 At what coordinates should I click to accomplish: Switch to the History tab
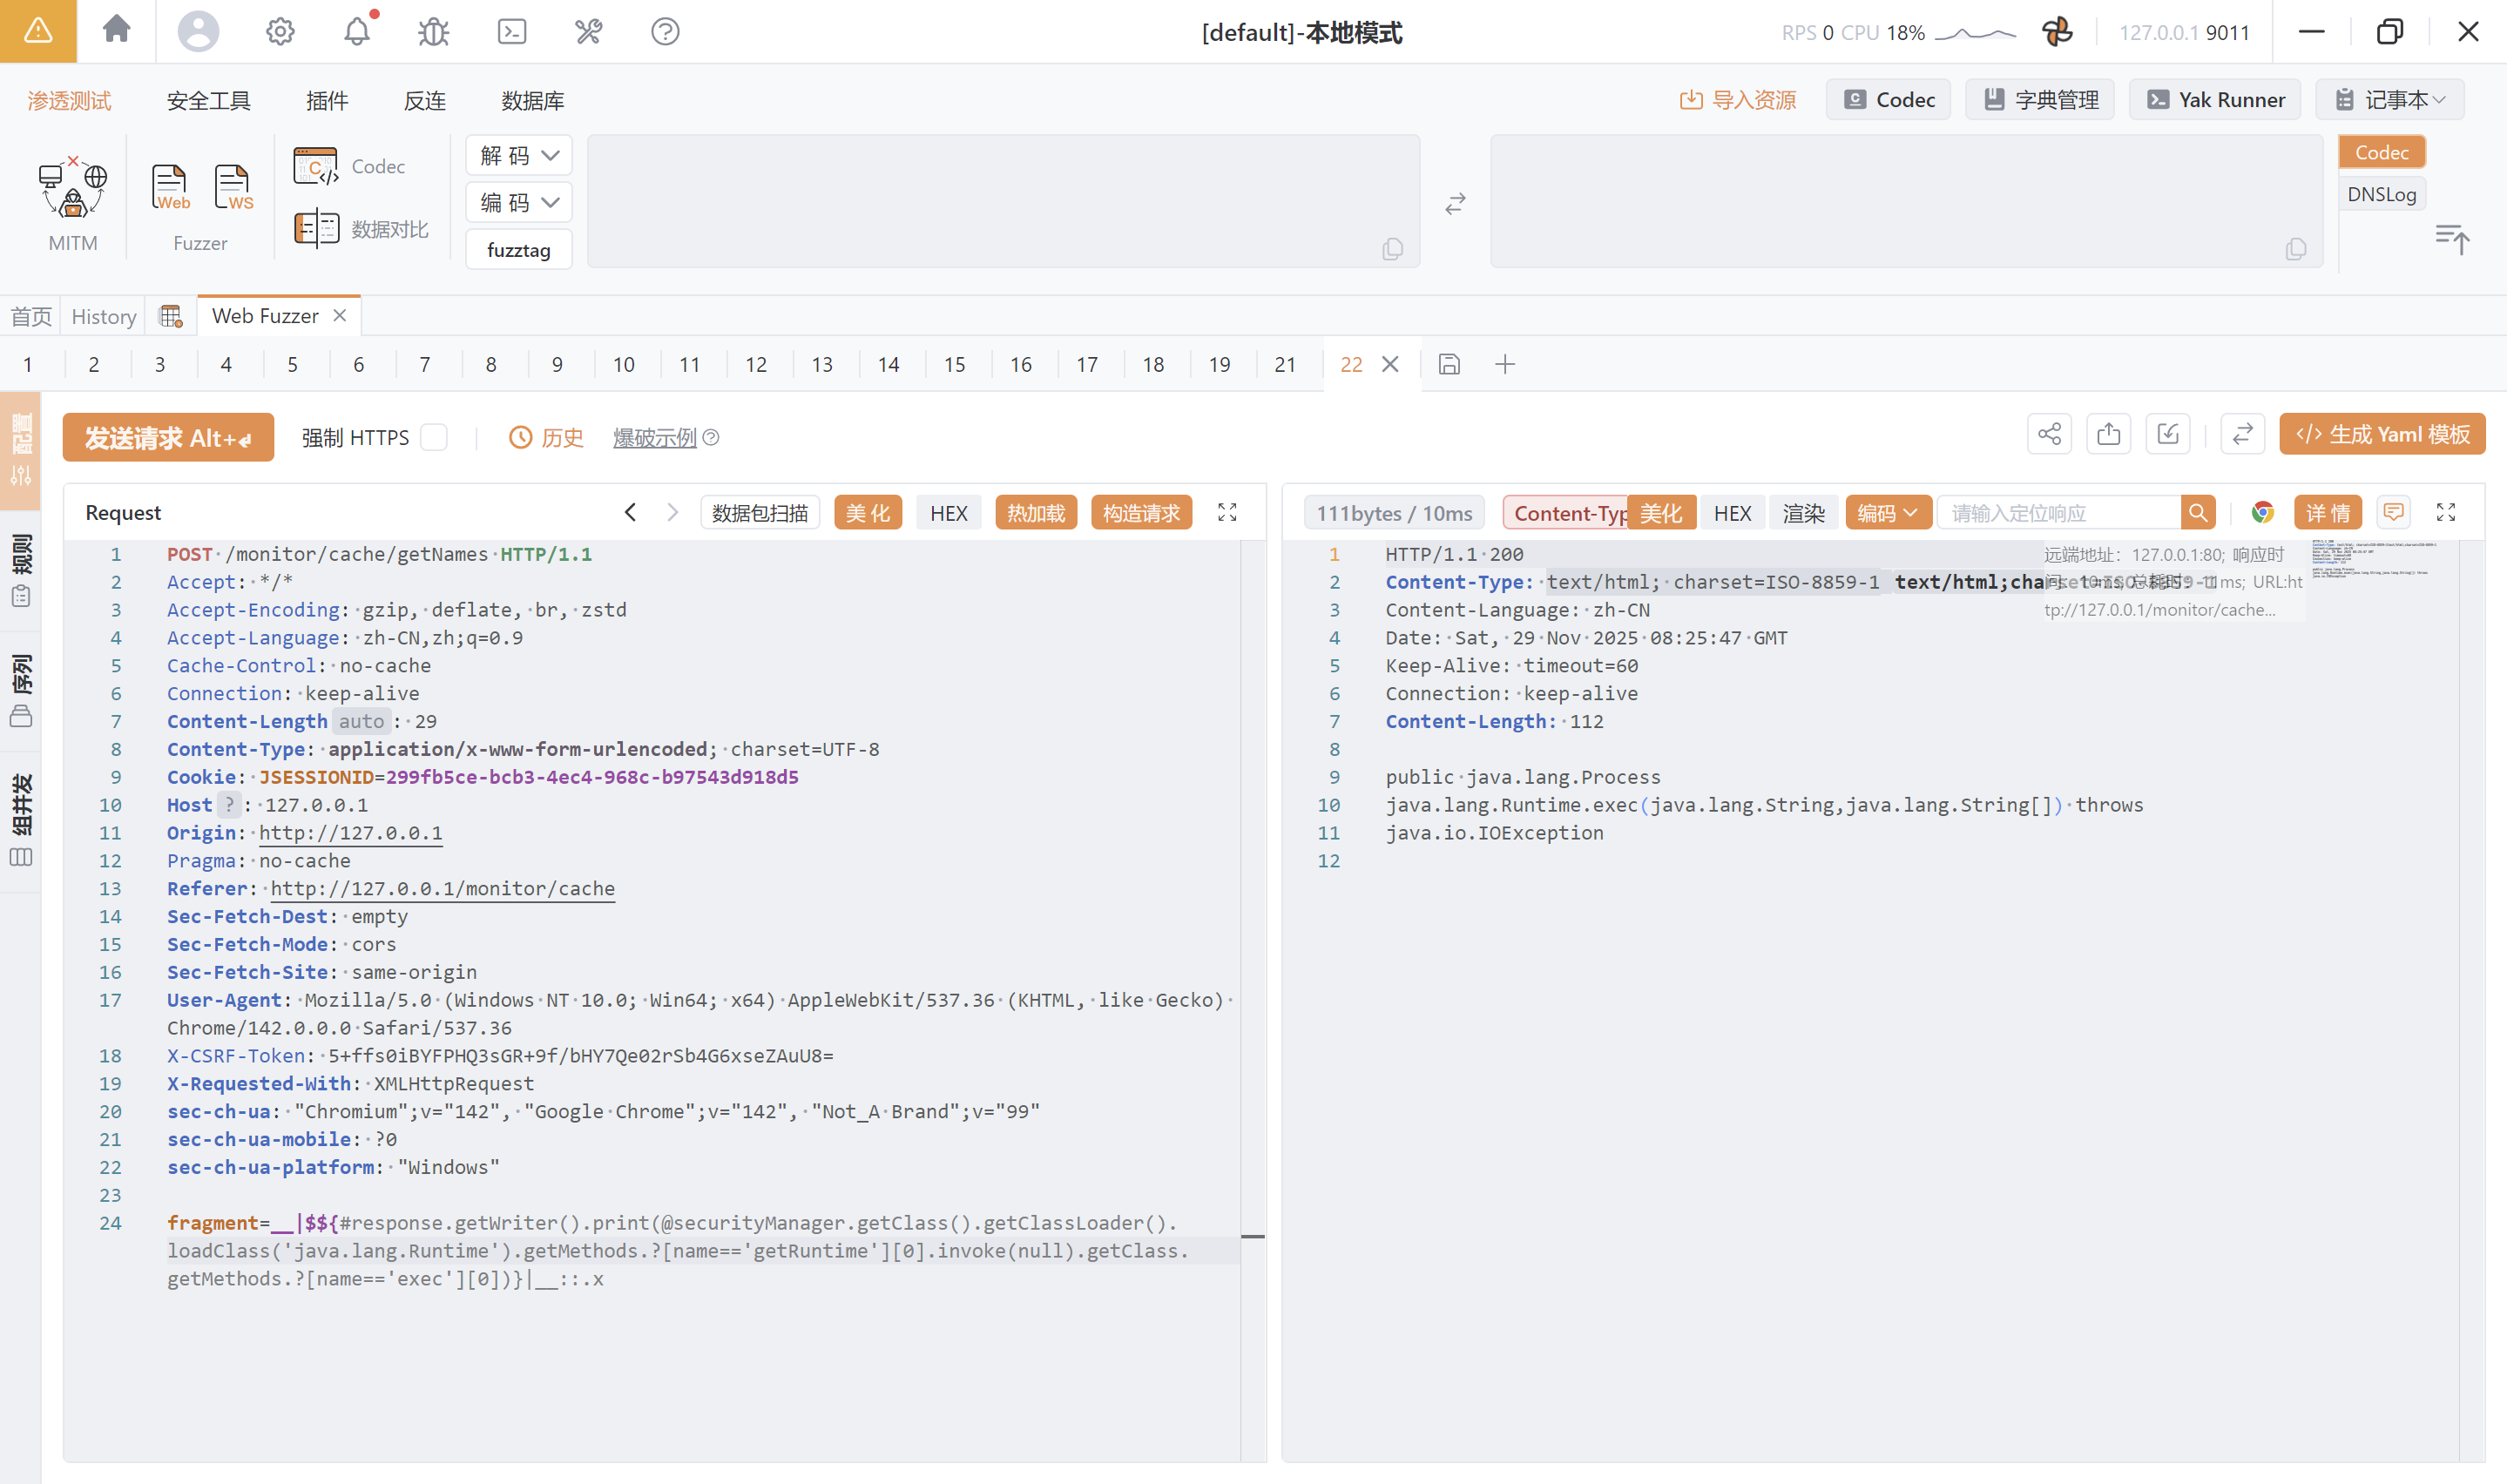click(103, 316)
